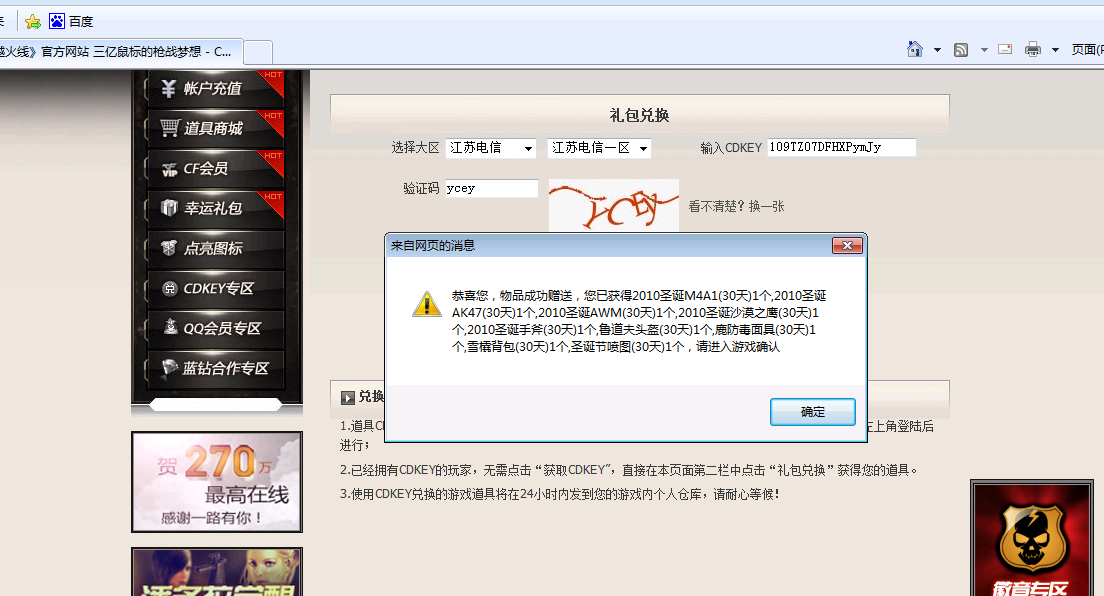Click the 兑换 section arrow icon
The height and width of the screenshot is (596, 1104).
click(348, 398)
